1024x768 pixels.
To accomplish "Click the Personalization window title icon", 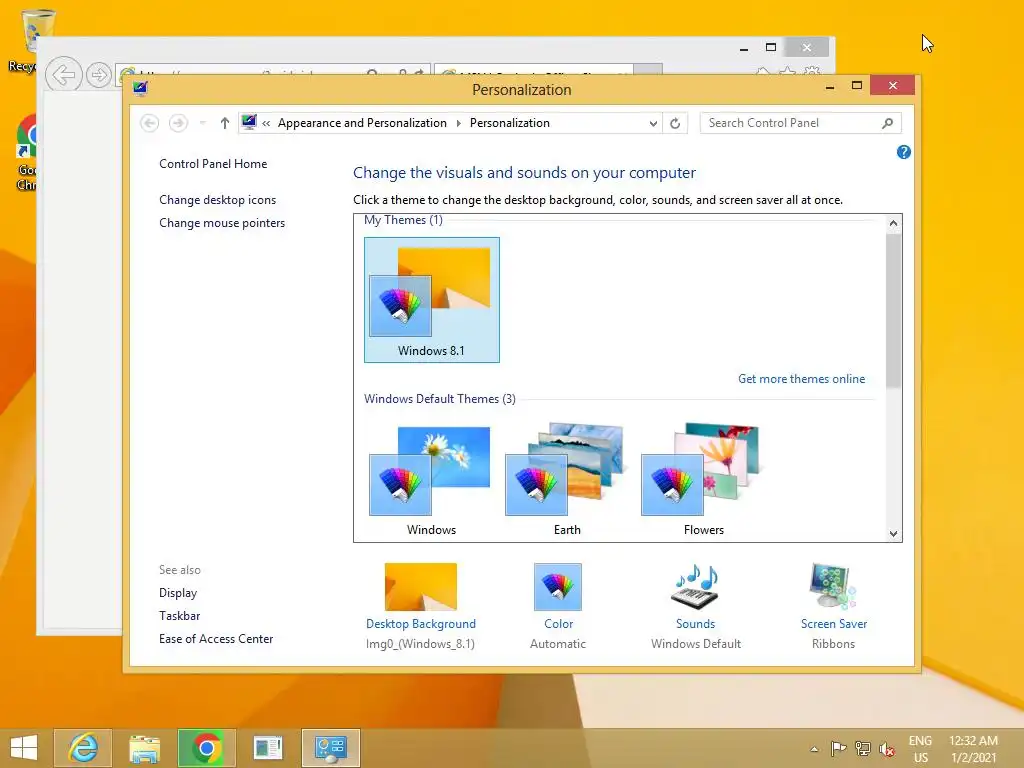I will (x=140, y=88).
